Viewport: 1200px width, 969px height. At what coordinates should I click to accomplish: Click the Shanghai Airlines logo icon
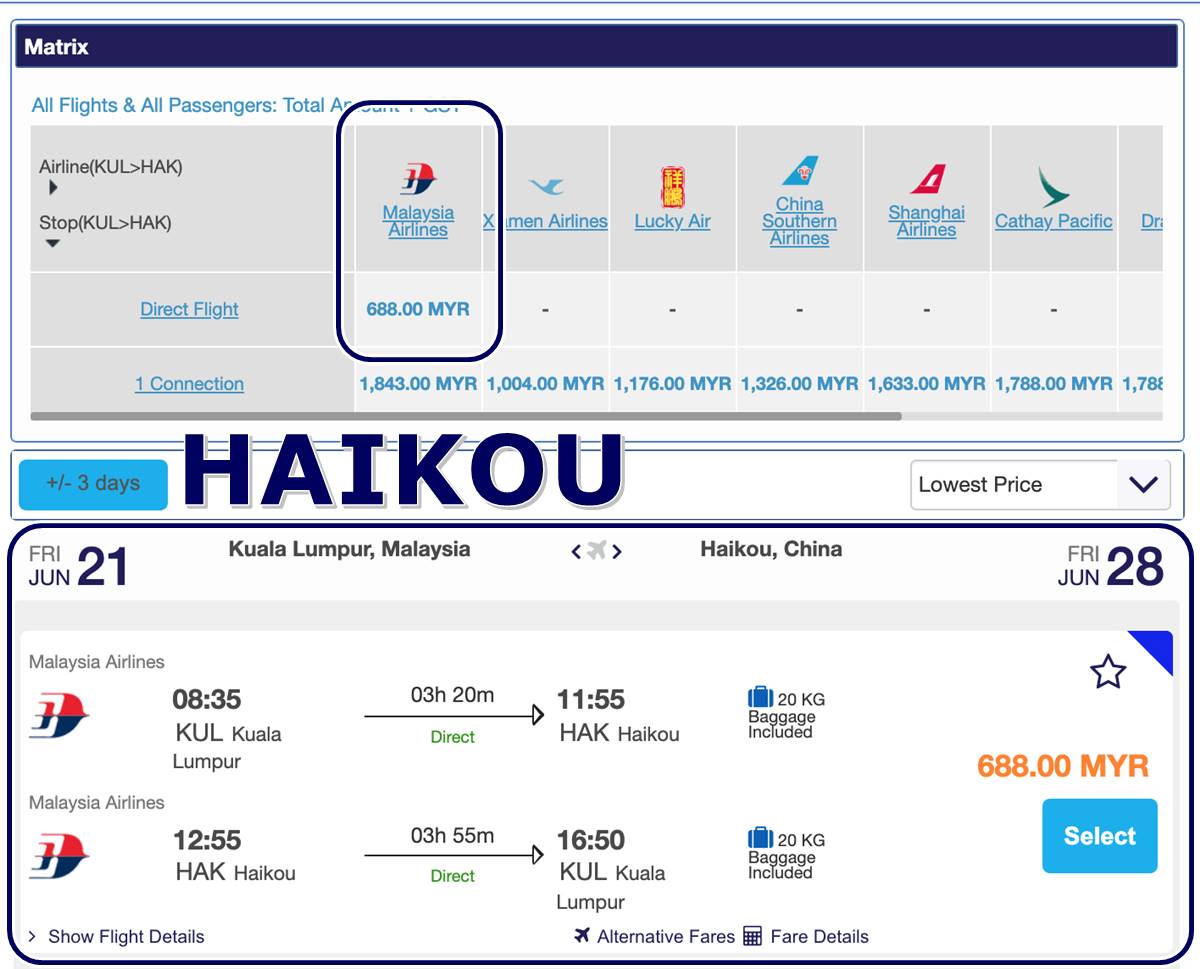[927, 180]
